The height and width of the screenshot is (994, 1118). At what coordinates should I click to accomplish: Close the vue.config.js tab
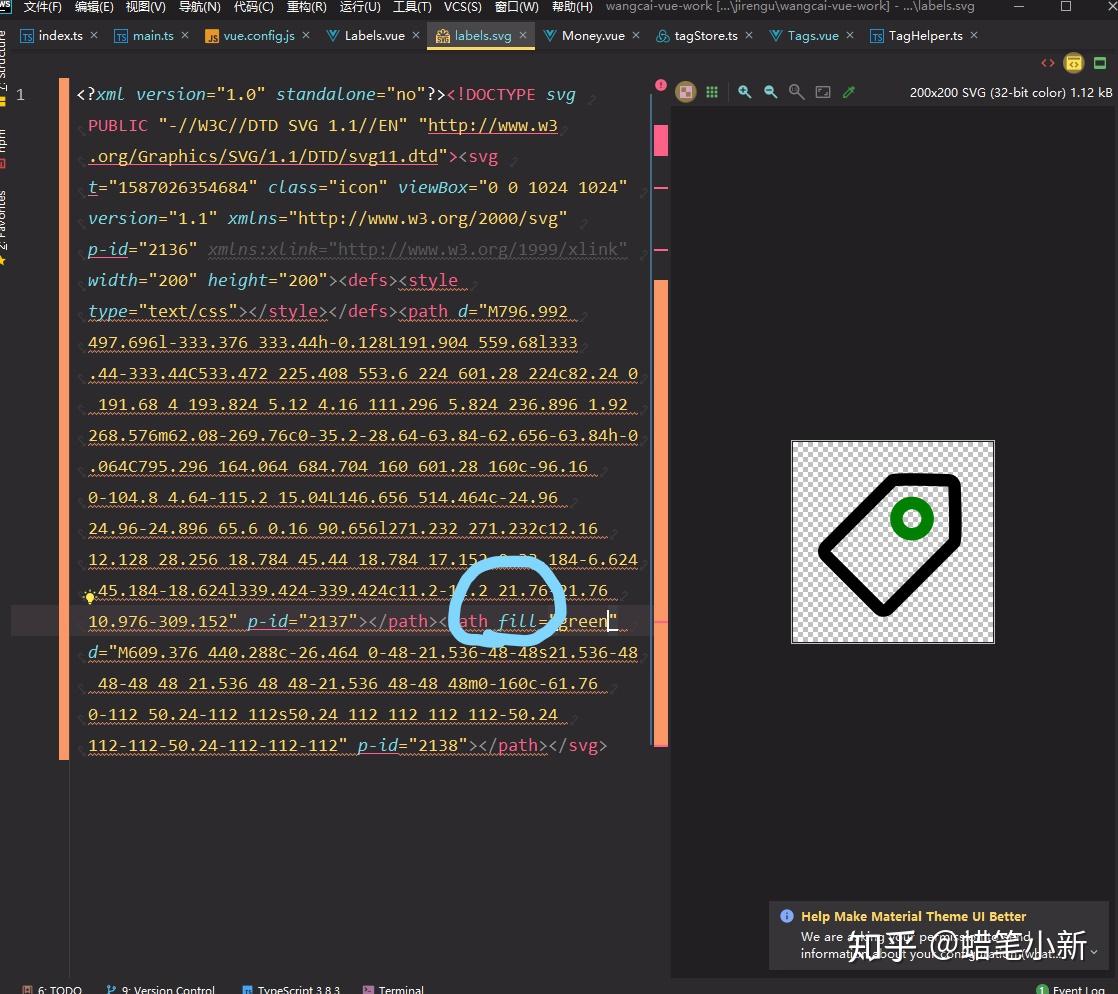pos(306,35)
